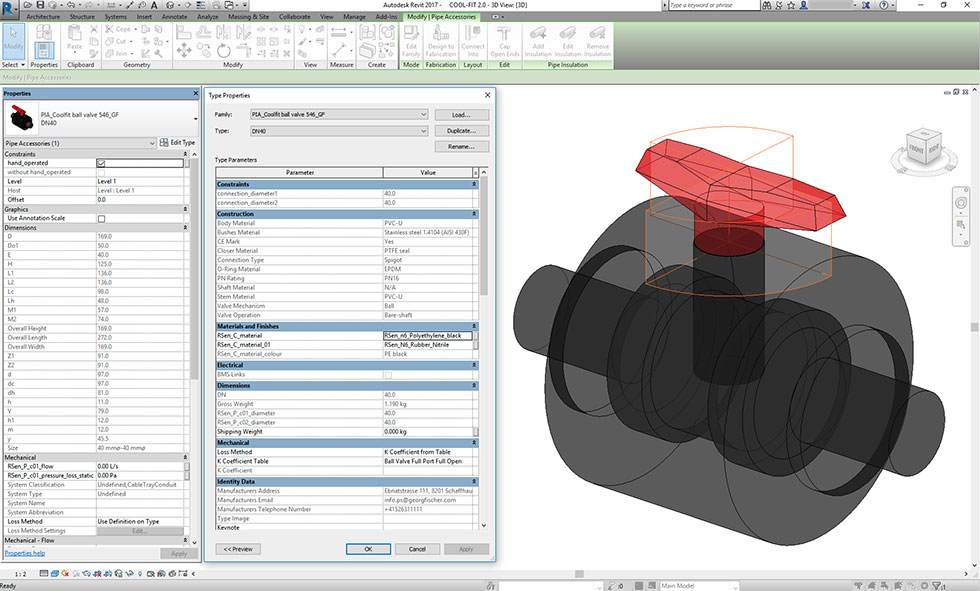Open the Pipe Accessories (1) filter dropdown

point(80,143)
